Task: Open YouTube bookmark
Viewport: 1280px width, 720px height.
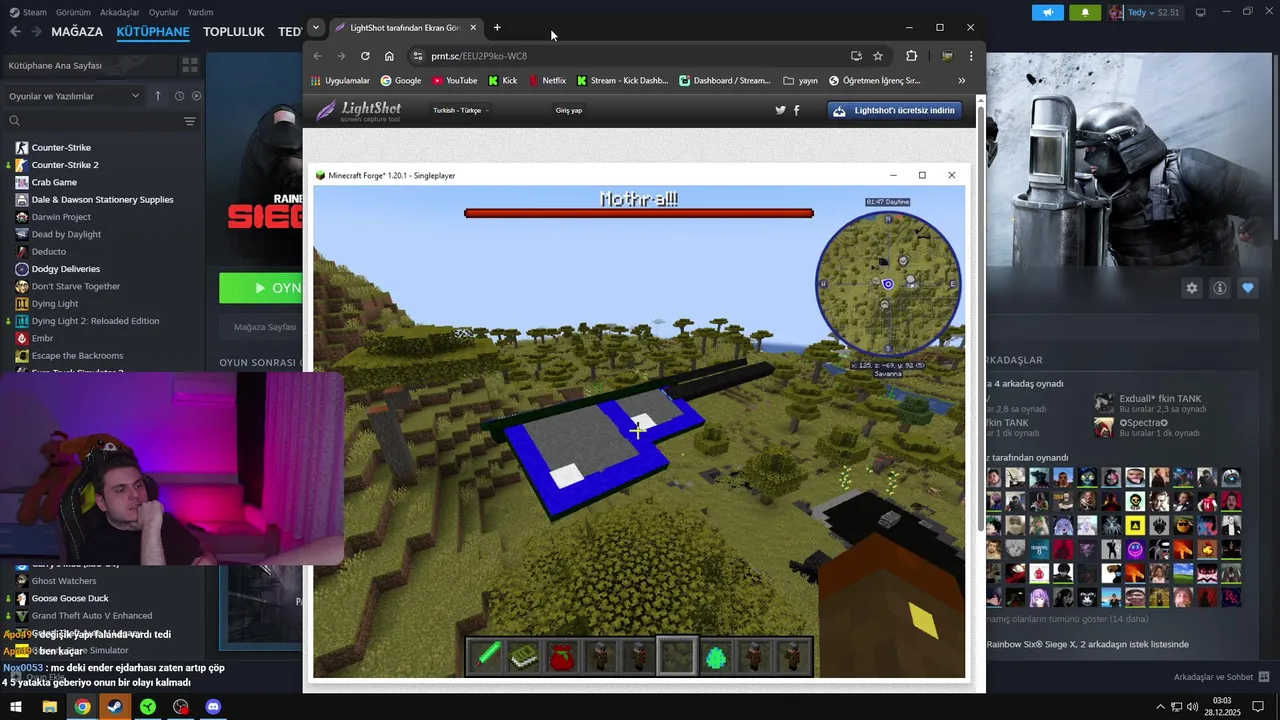Action: 454,80
